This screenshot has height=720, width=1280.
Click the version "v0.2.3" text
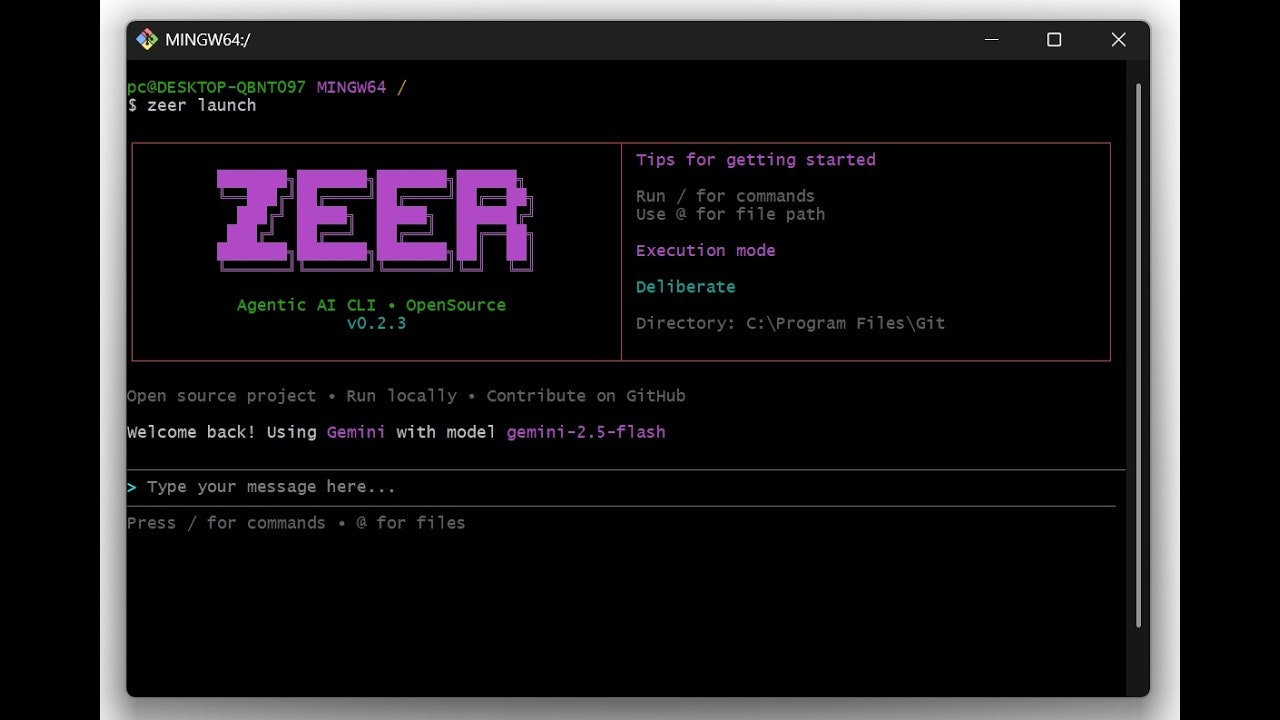point(376,323)
